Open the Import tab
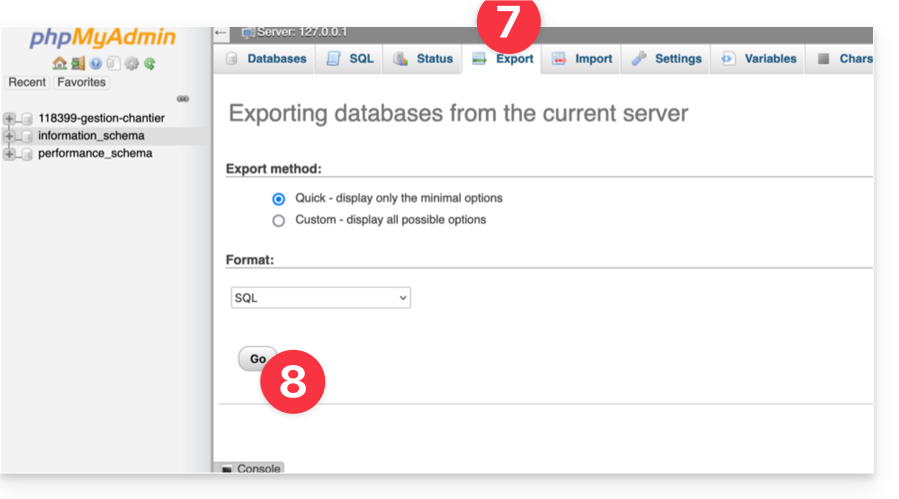 tap(582, 59)
